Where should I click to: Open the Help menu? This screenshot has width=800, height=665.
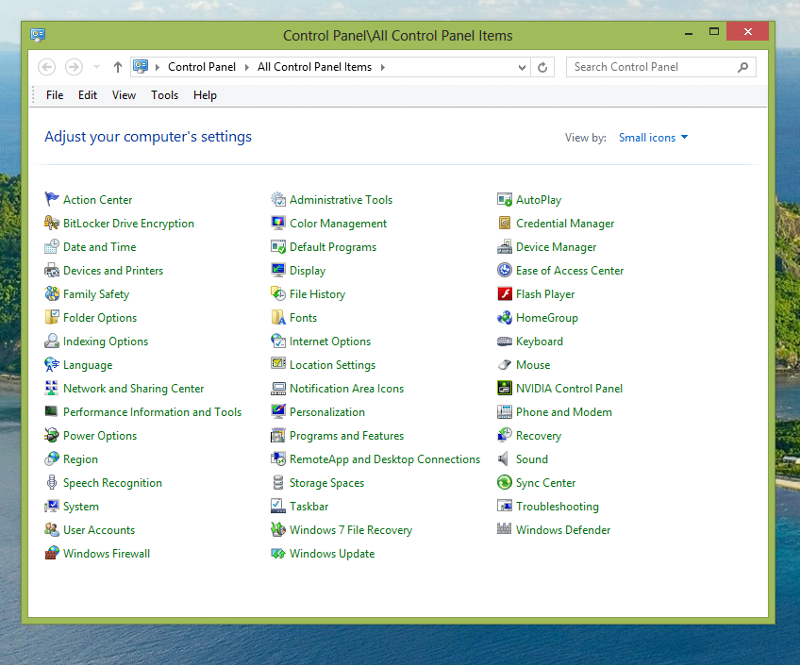205,95
